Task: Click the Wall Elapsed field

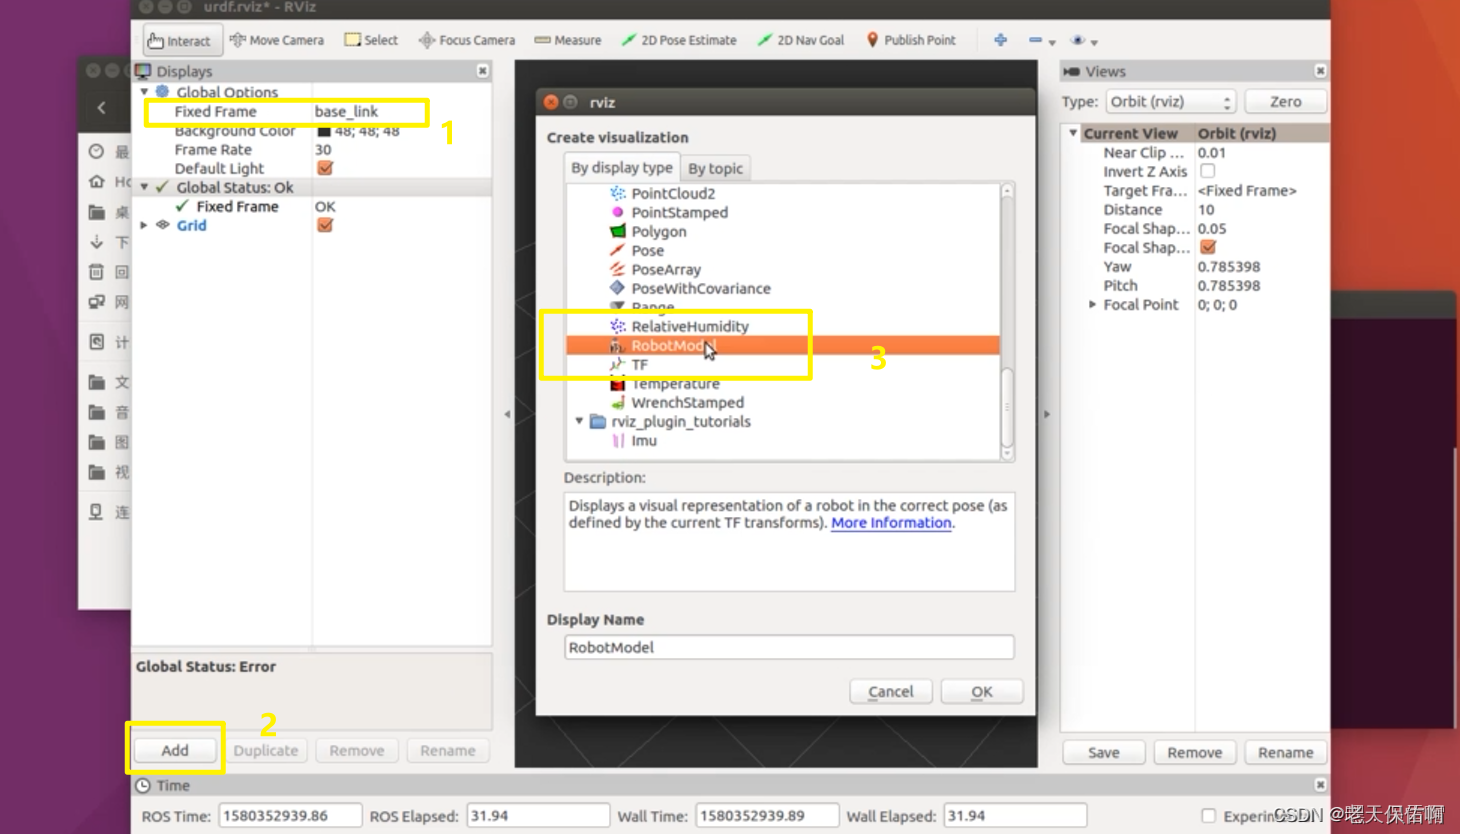Action: [1015, 816]
